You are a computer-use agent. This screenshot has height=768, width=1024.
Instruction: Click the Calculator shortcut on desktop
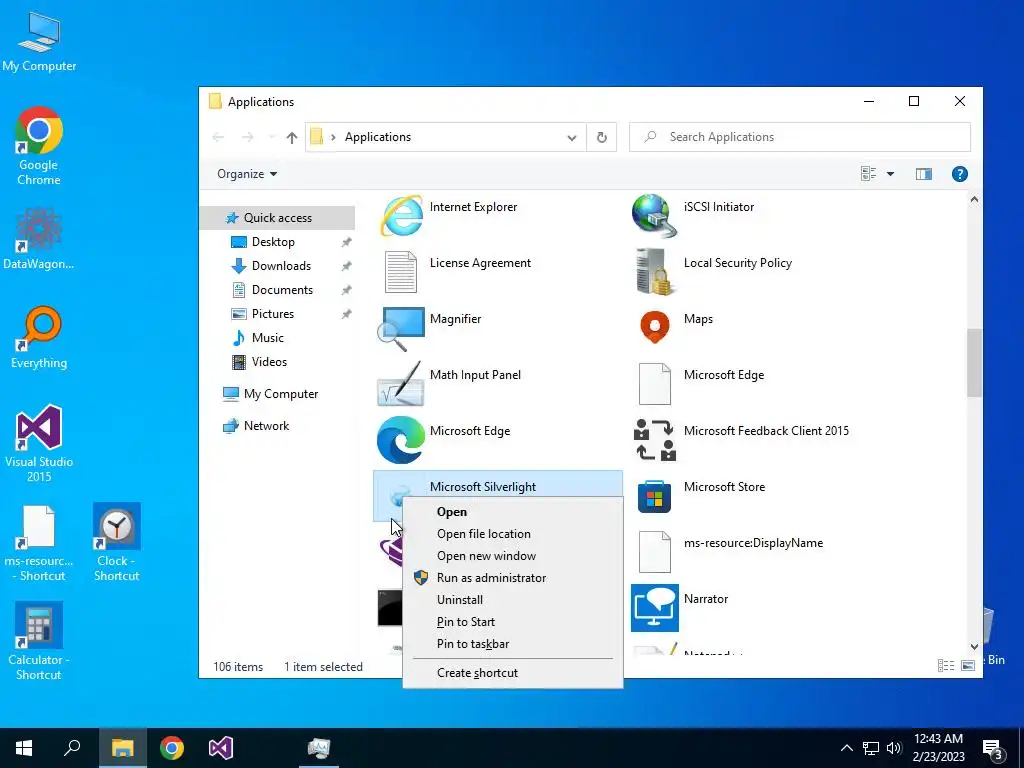39,641
